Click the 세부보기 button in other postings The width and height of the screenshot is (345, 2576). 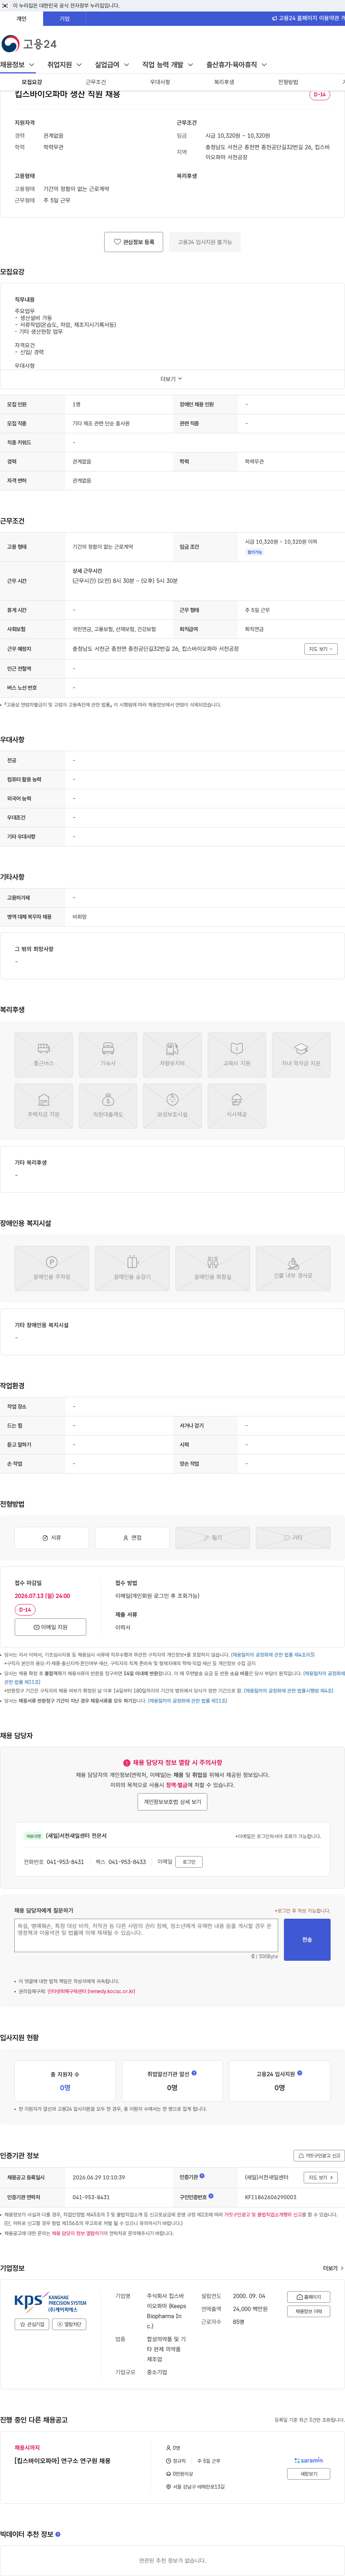click(x=309, y=2474)
